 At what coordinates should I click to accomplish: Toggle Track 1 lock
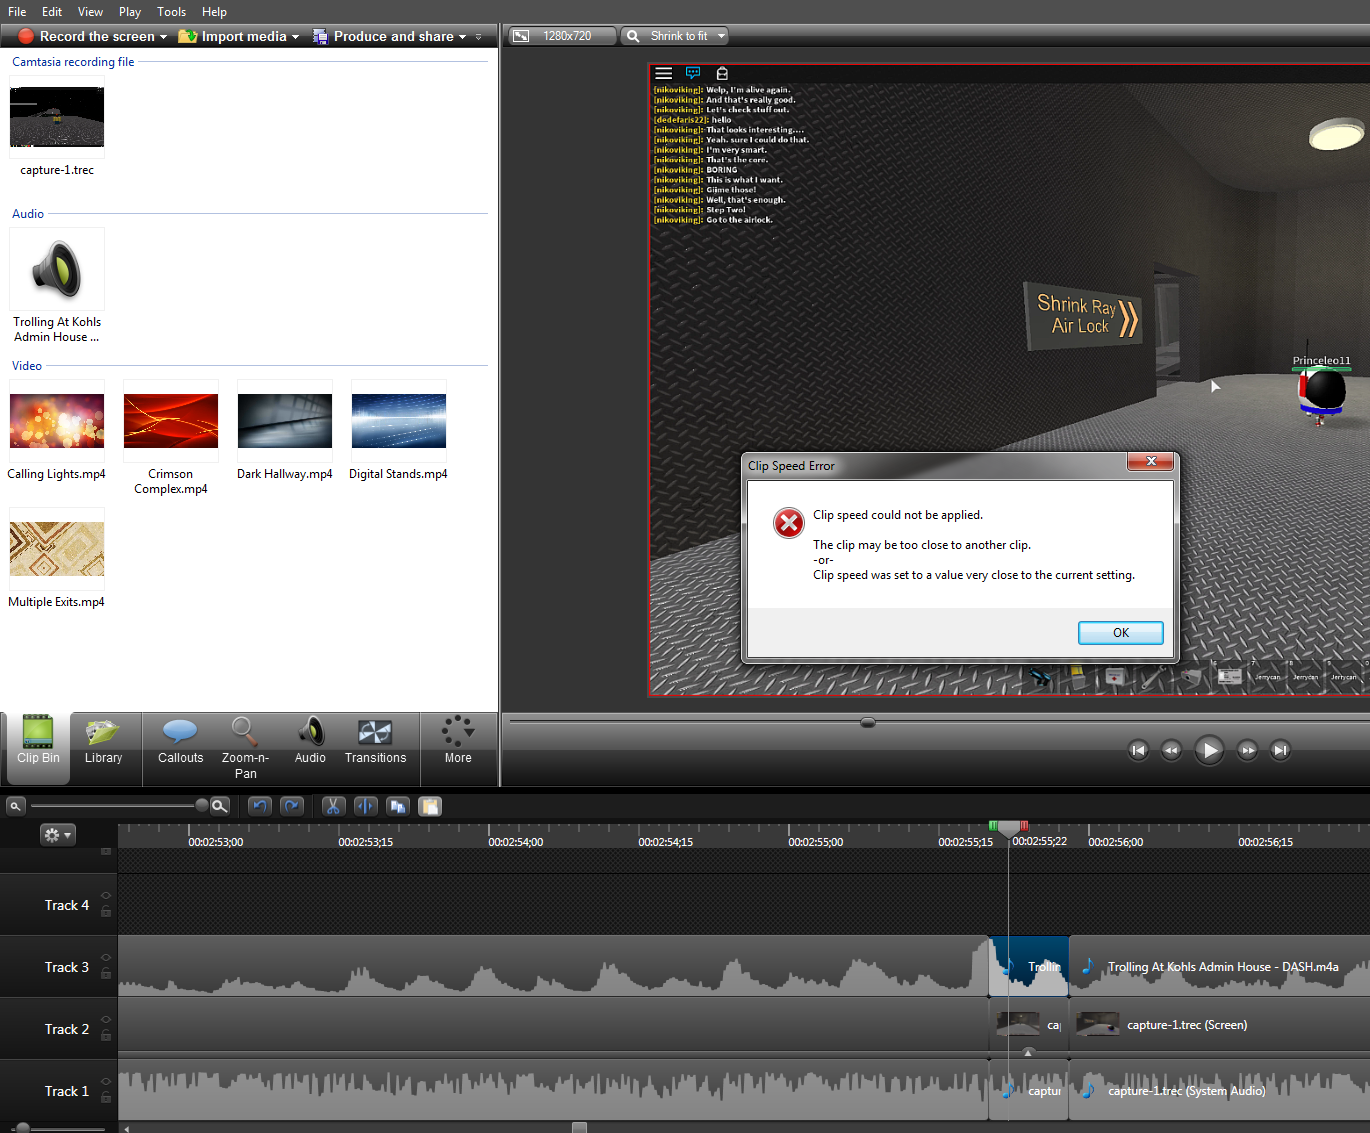pos(106,1097)
